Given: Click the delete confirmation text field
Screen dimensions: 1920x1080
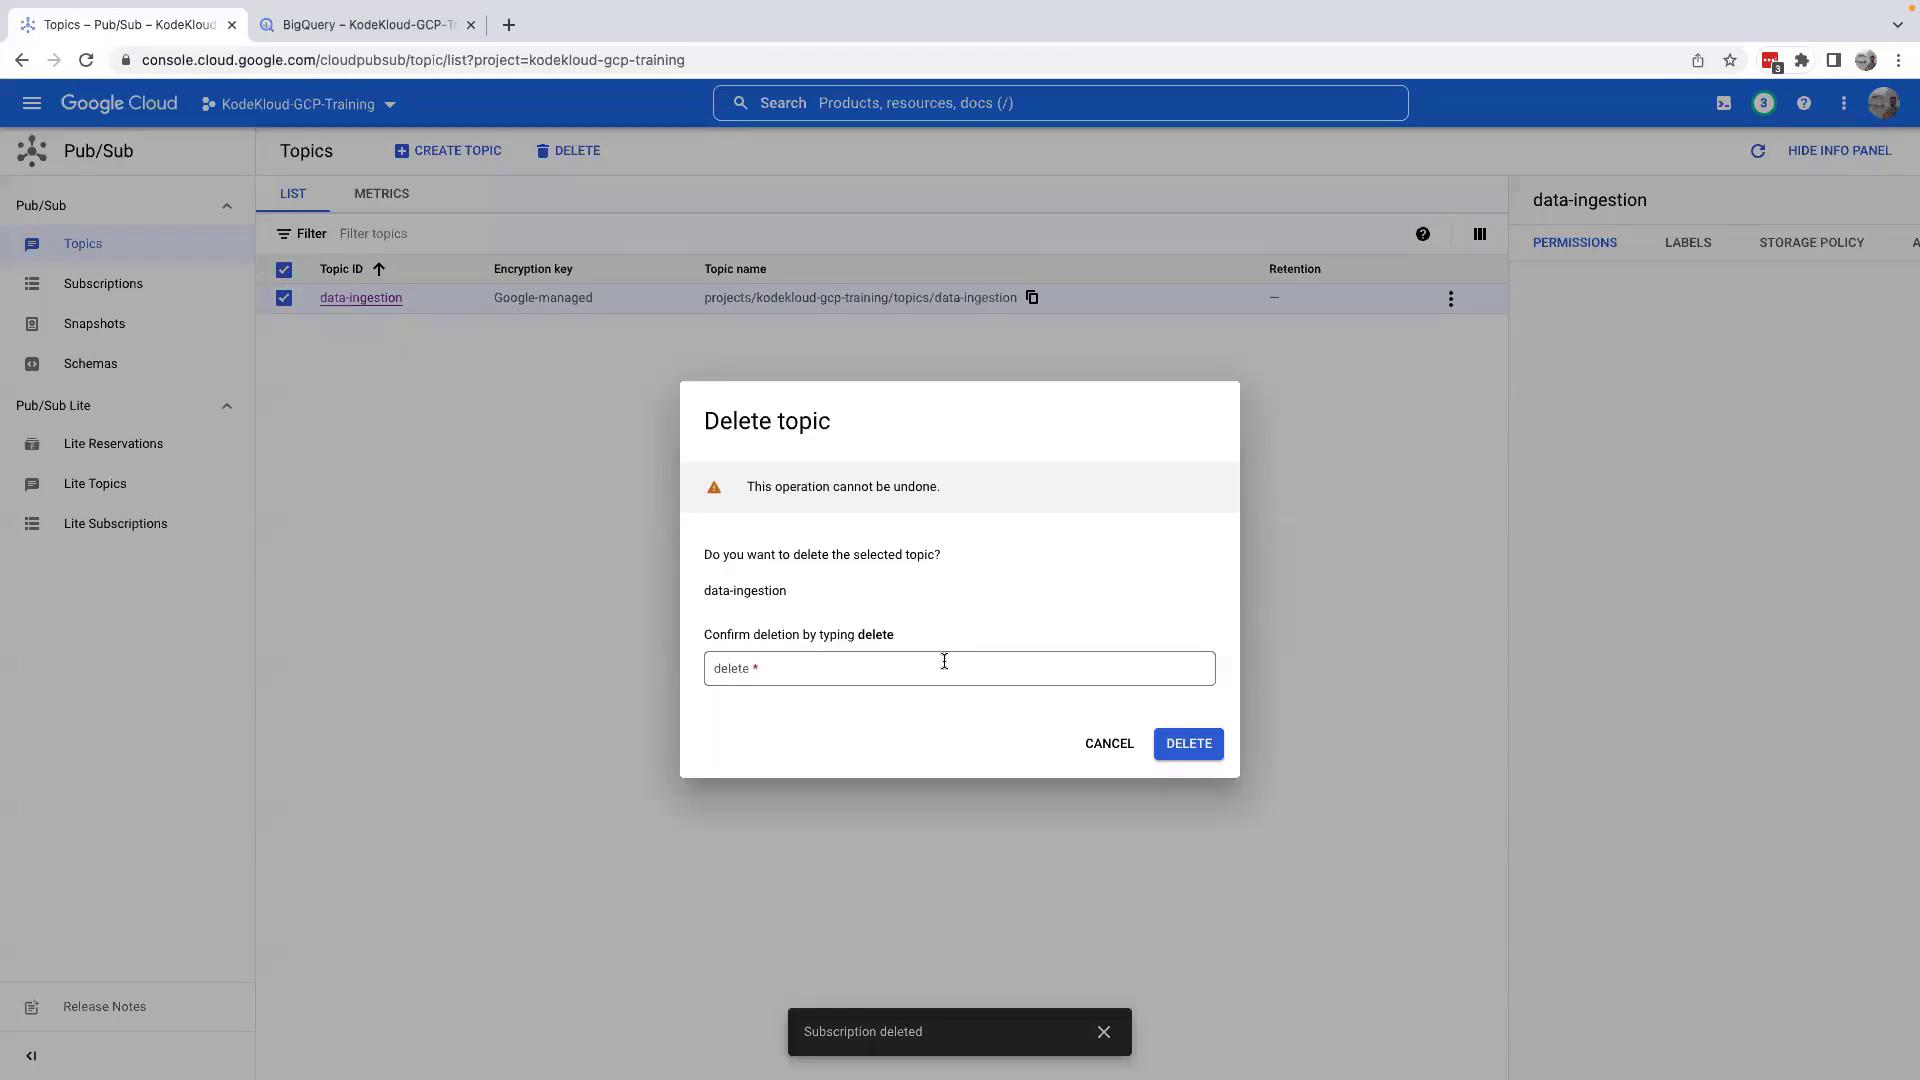Looking at the screenshot, I should click(958, 669).
